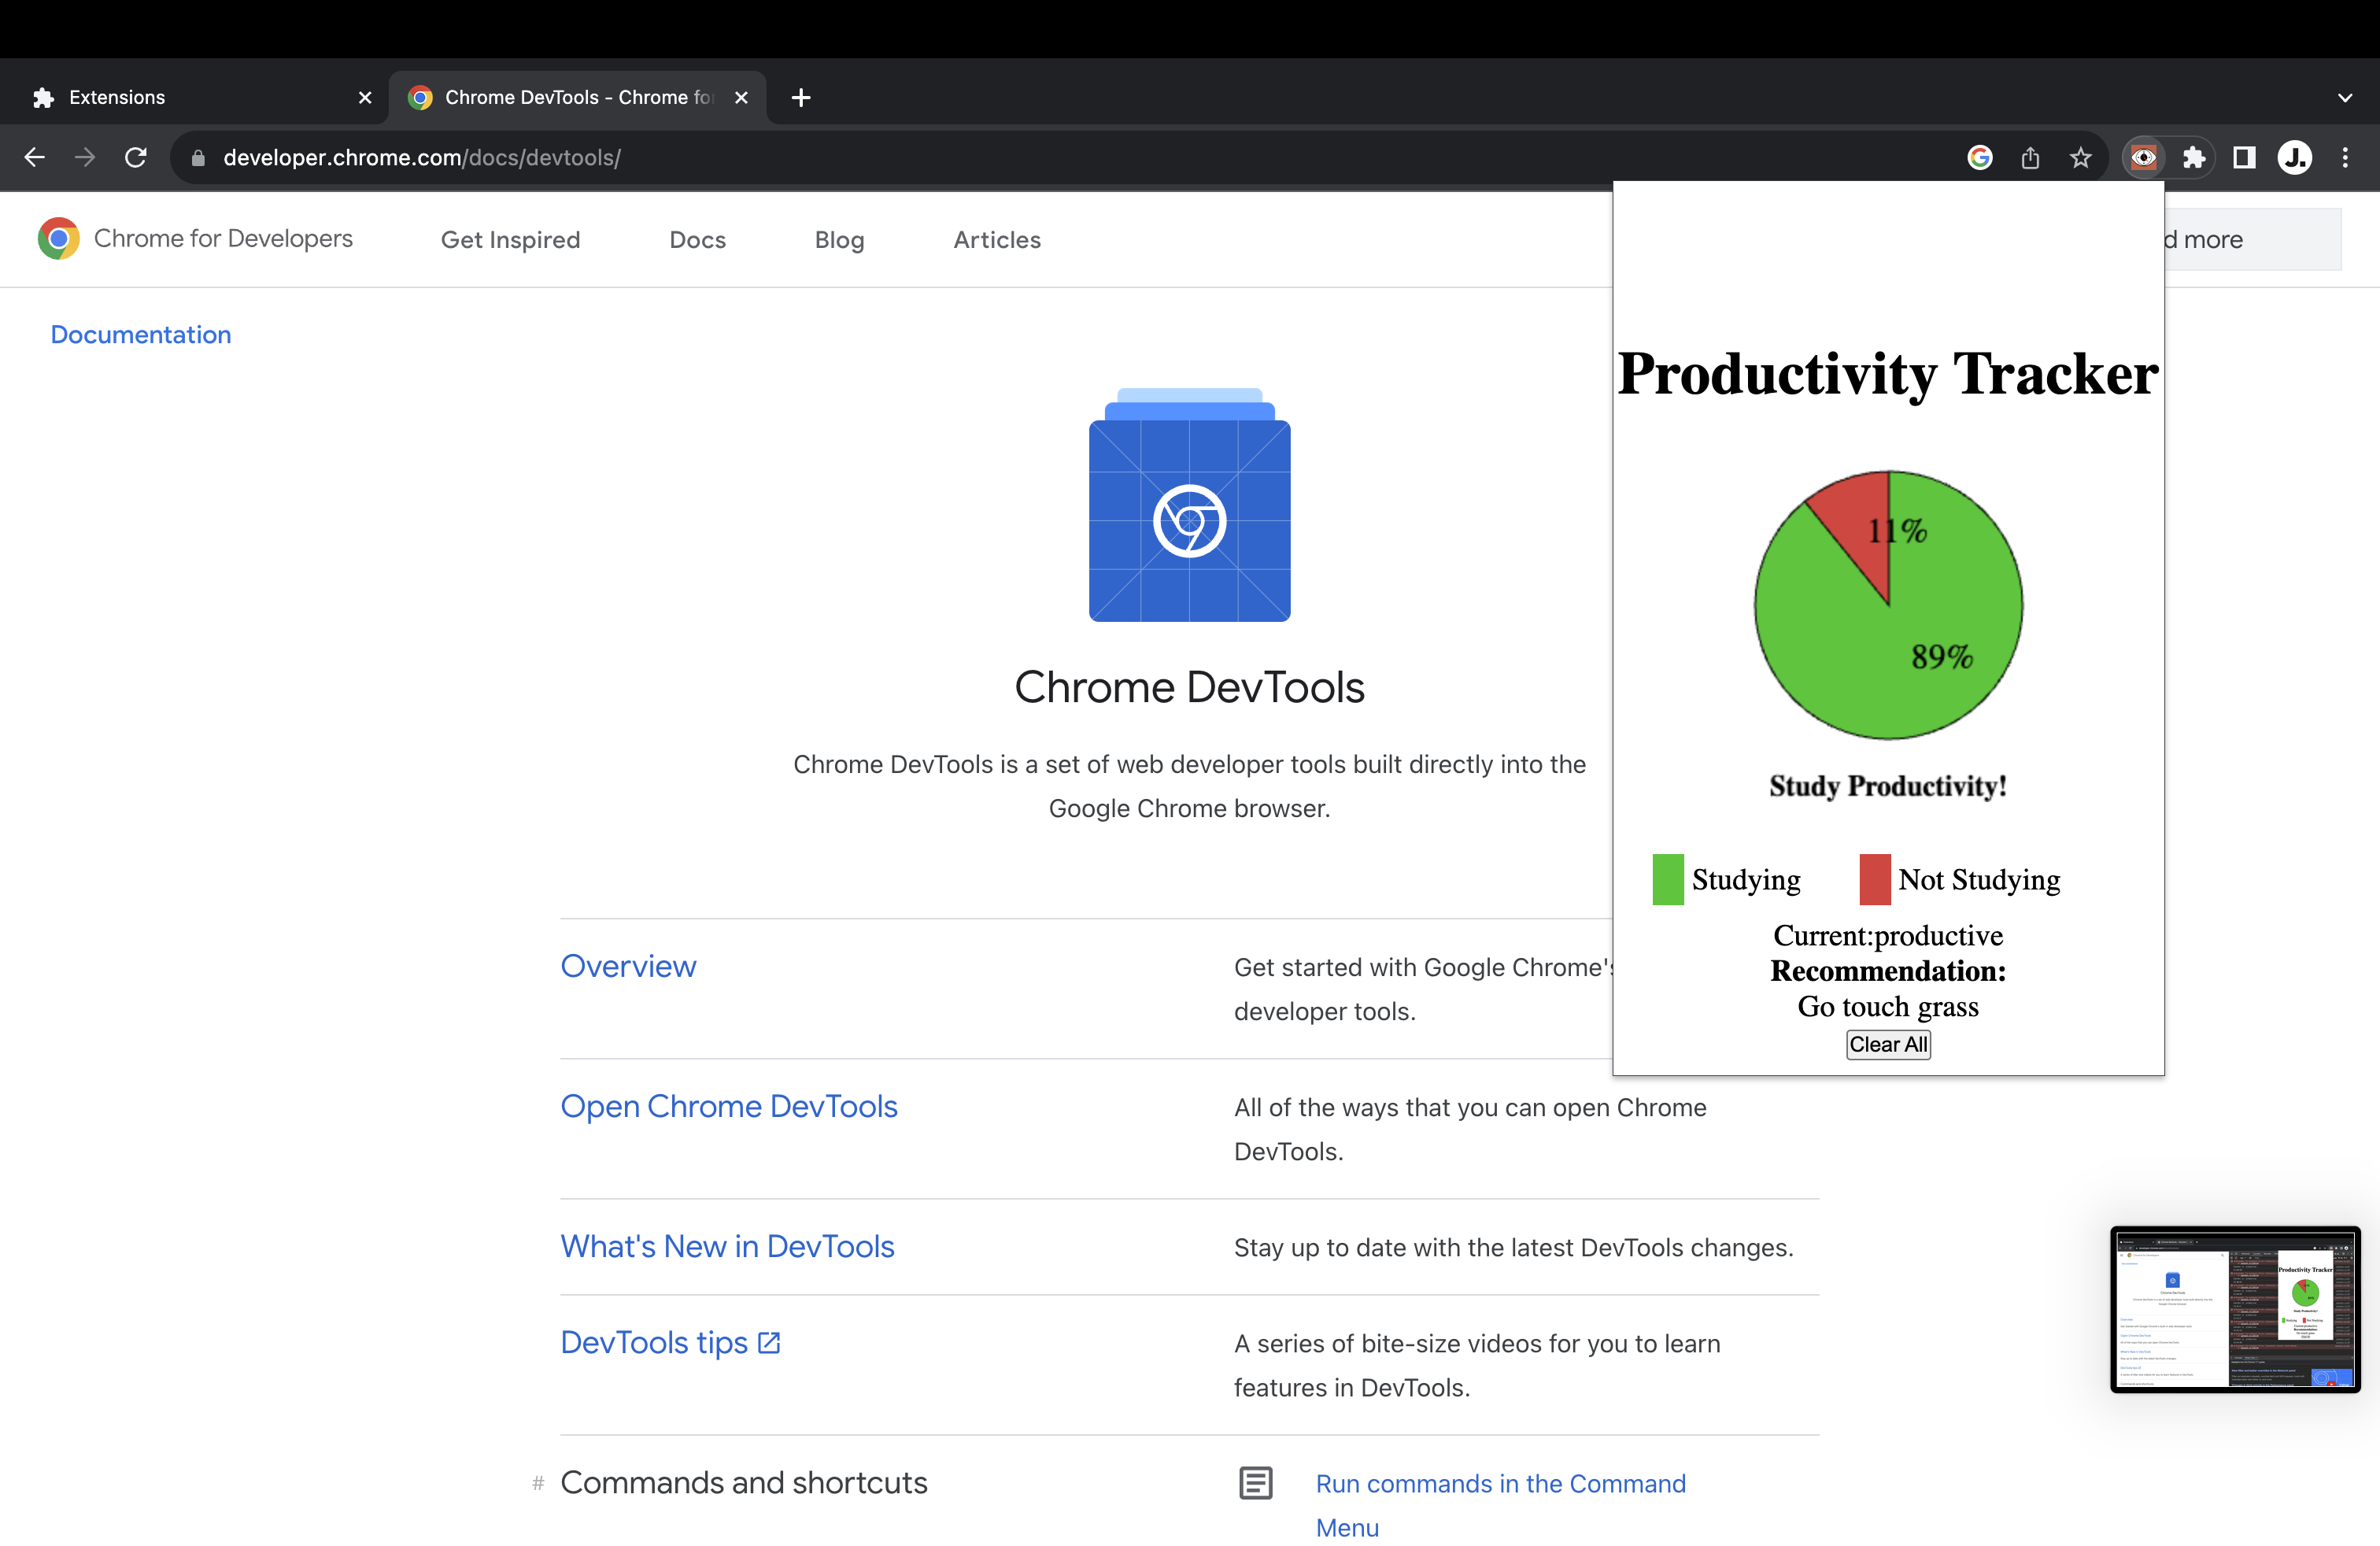Click the red Not Studying legend swatch
The height and width of the screenshot is (1546, 2380).
pyautogui.click(x=1874, y=879)
